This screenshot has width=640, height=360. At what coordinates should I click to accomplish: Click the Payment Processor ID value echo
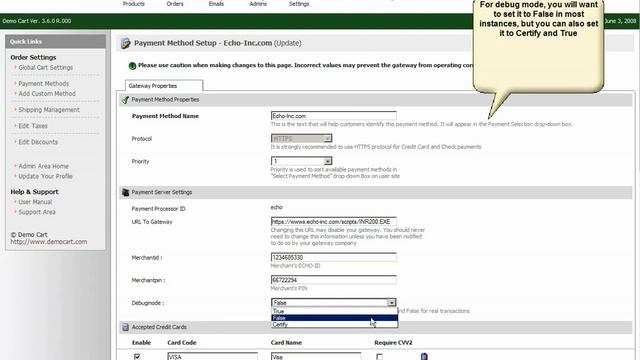pyautogui.click(x=276, y=207)
